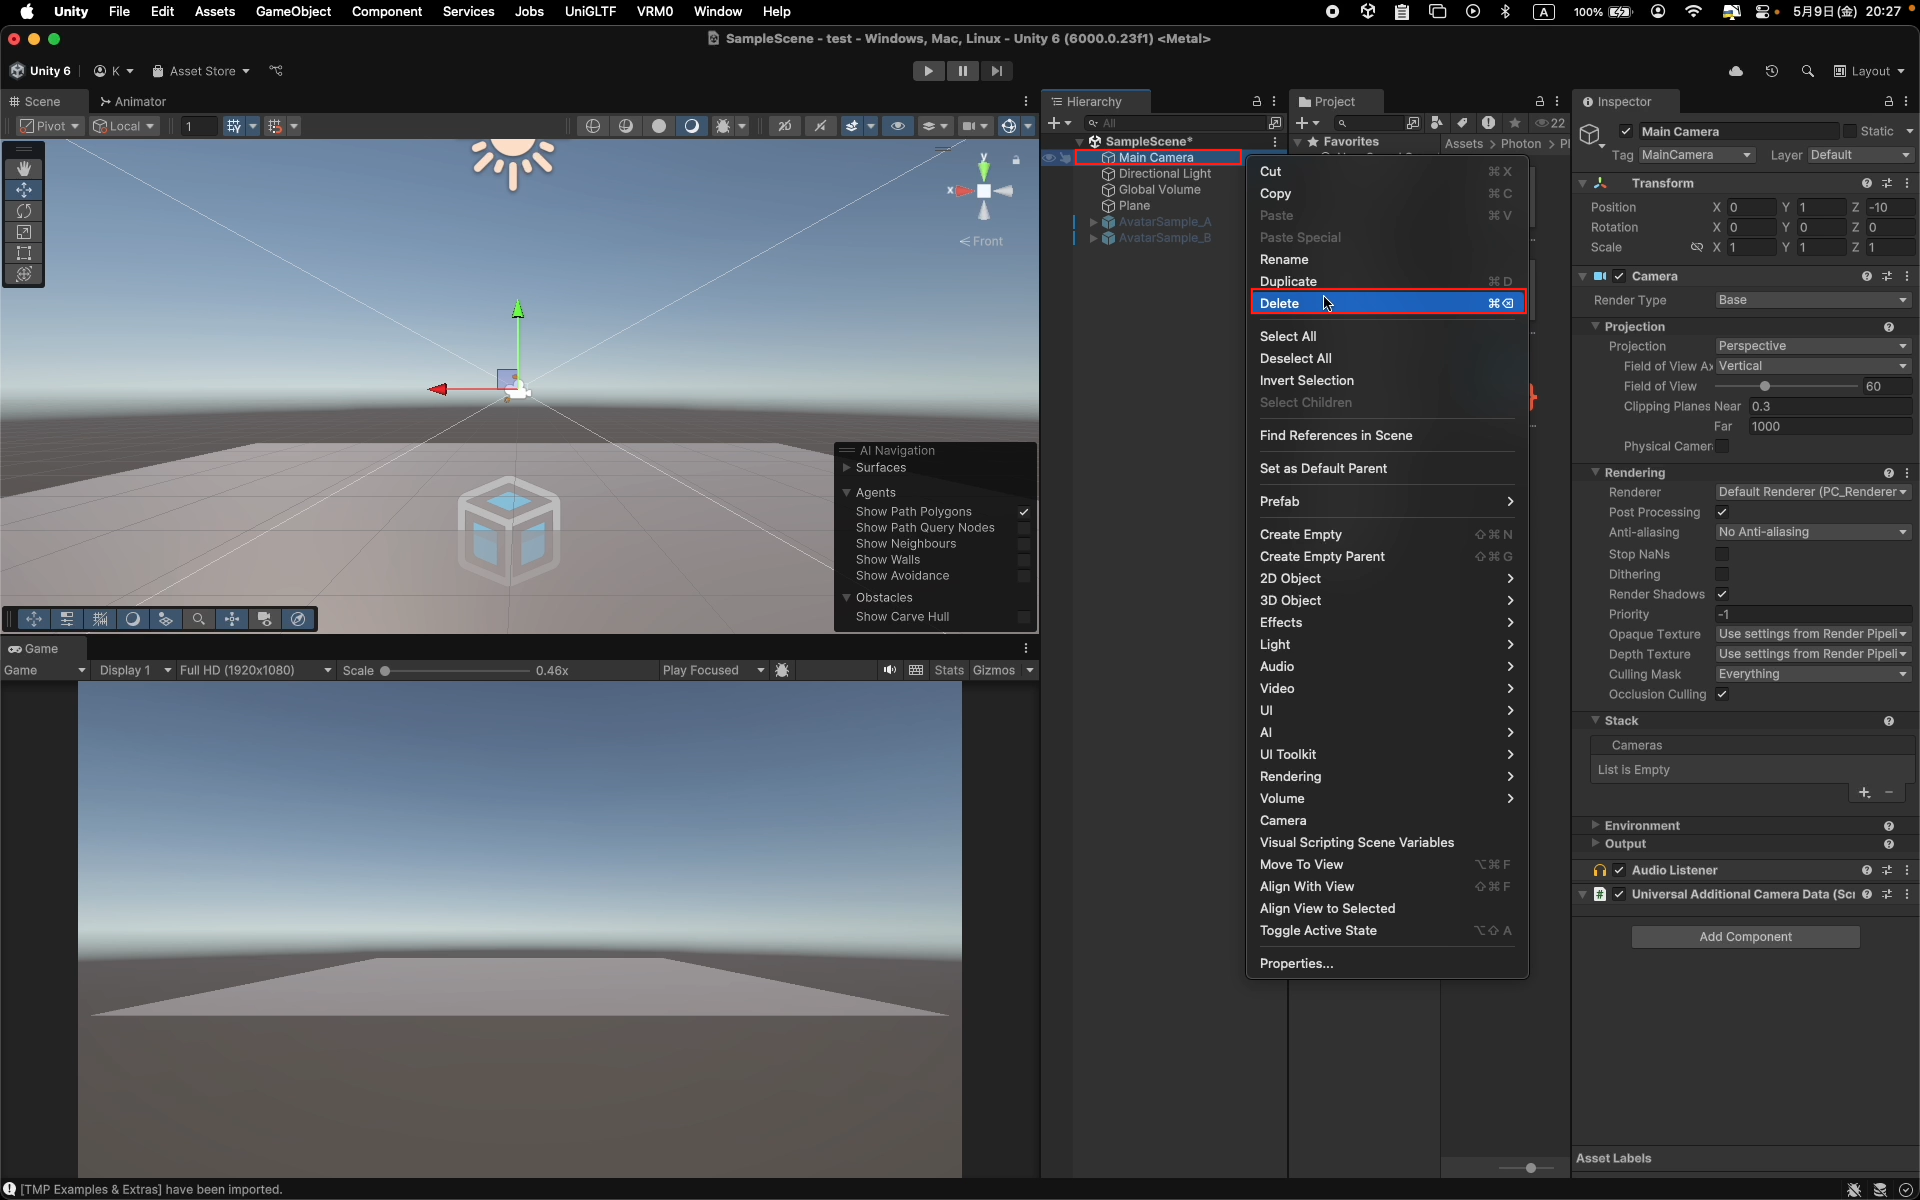Open the Layer Default dropdown
This screenshot has height=1200, width=1920.
[1860, 155]
